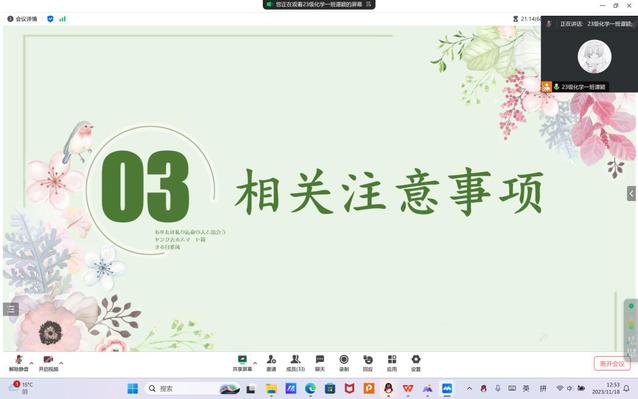638x399 pixels.
Task: Open the notification bell in tray
Action: click(x=627, y=389)
